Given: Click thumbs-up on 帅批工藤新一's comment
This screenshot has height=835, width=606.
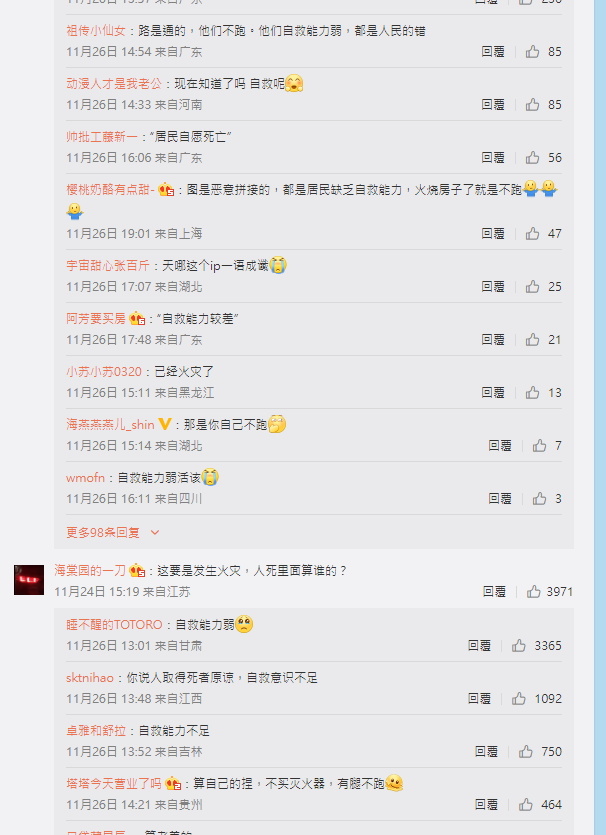Looking at the screenshot, I should (533, 158).
